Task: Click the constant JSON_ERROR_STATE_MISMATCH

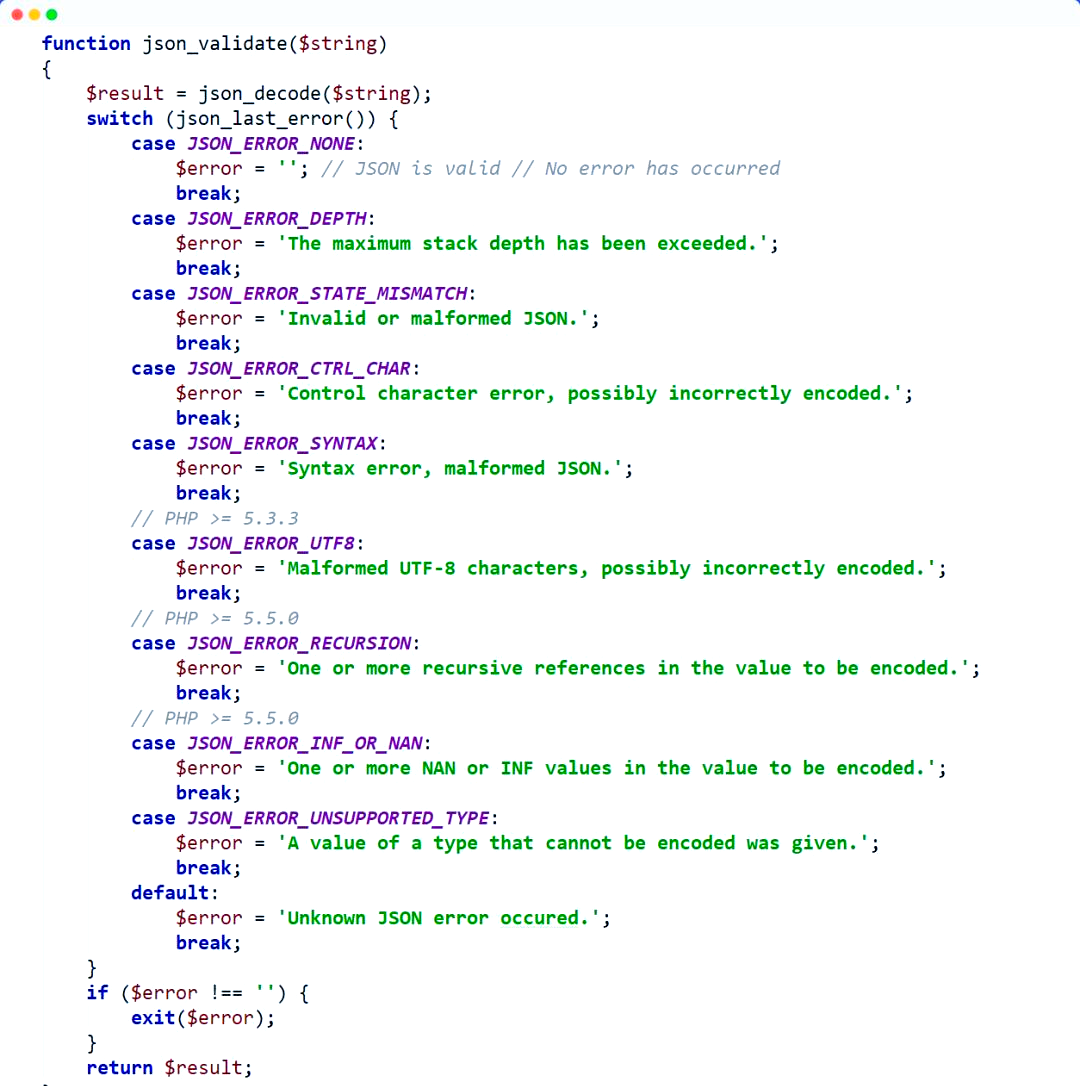Action: (x=327, y=293)
